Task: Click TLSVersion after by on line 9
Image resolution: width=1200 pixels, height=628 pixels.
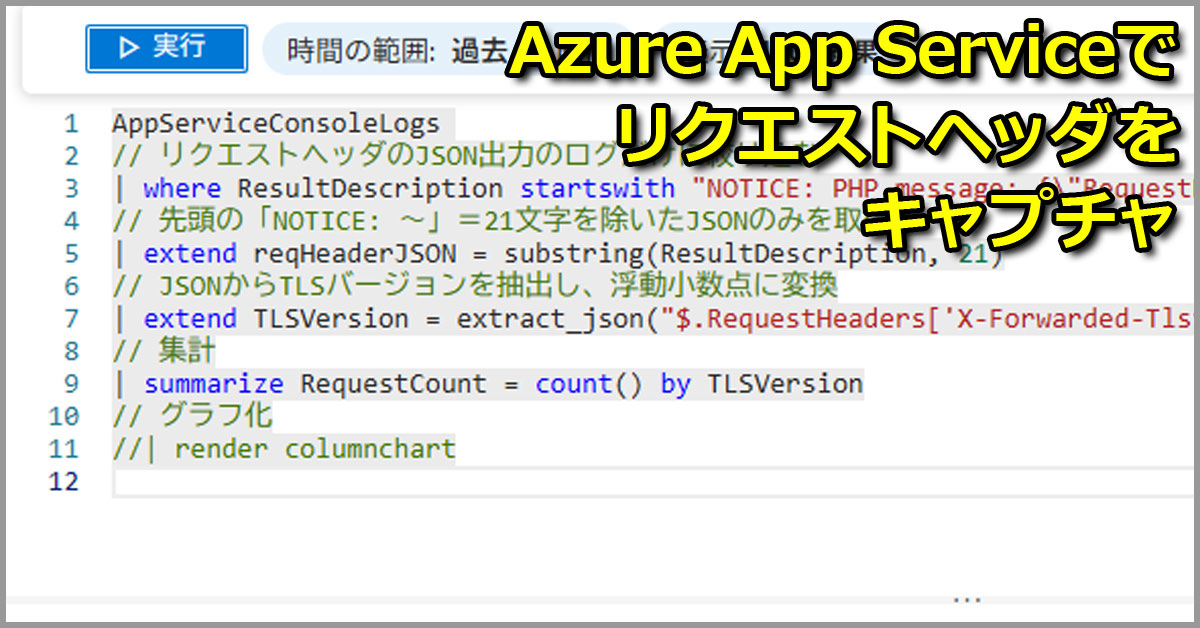Action: click(x=784, y=384)
